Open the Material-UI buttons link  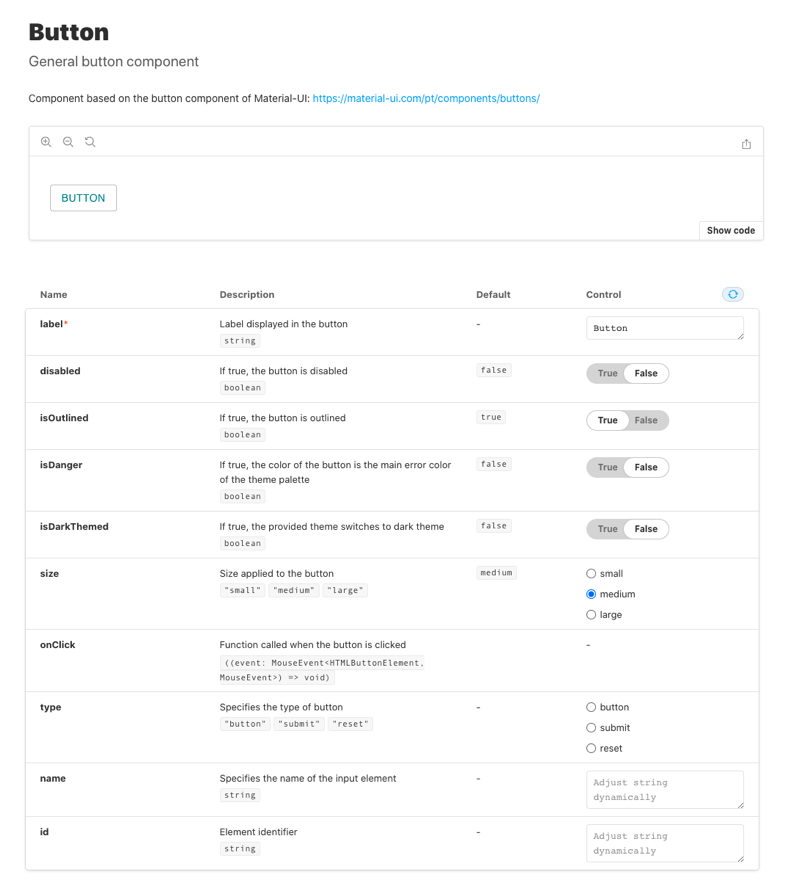coord(426,98)
